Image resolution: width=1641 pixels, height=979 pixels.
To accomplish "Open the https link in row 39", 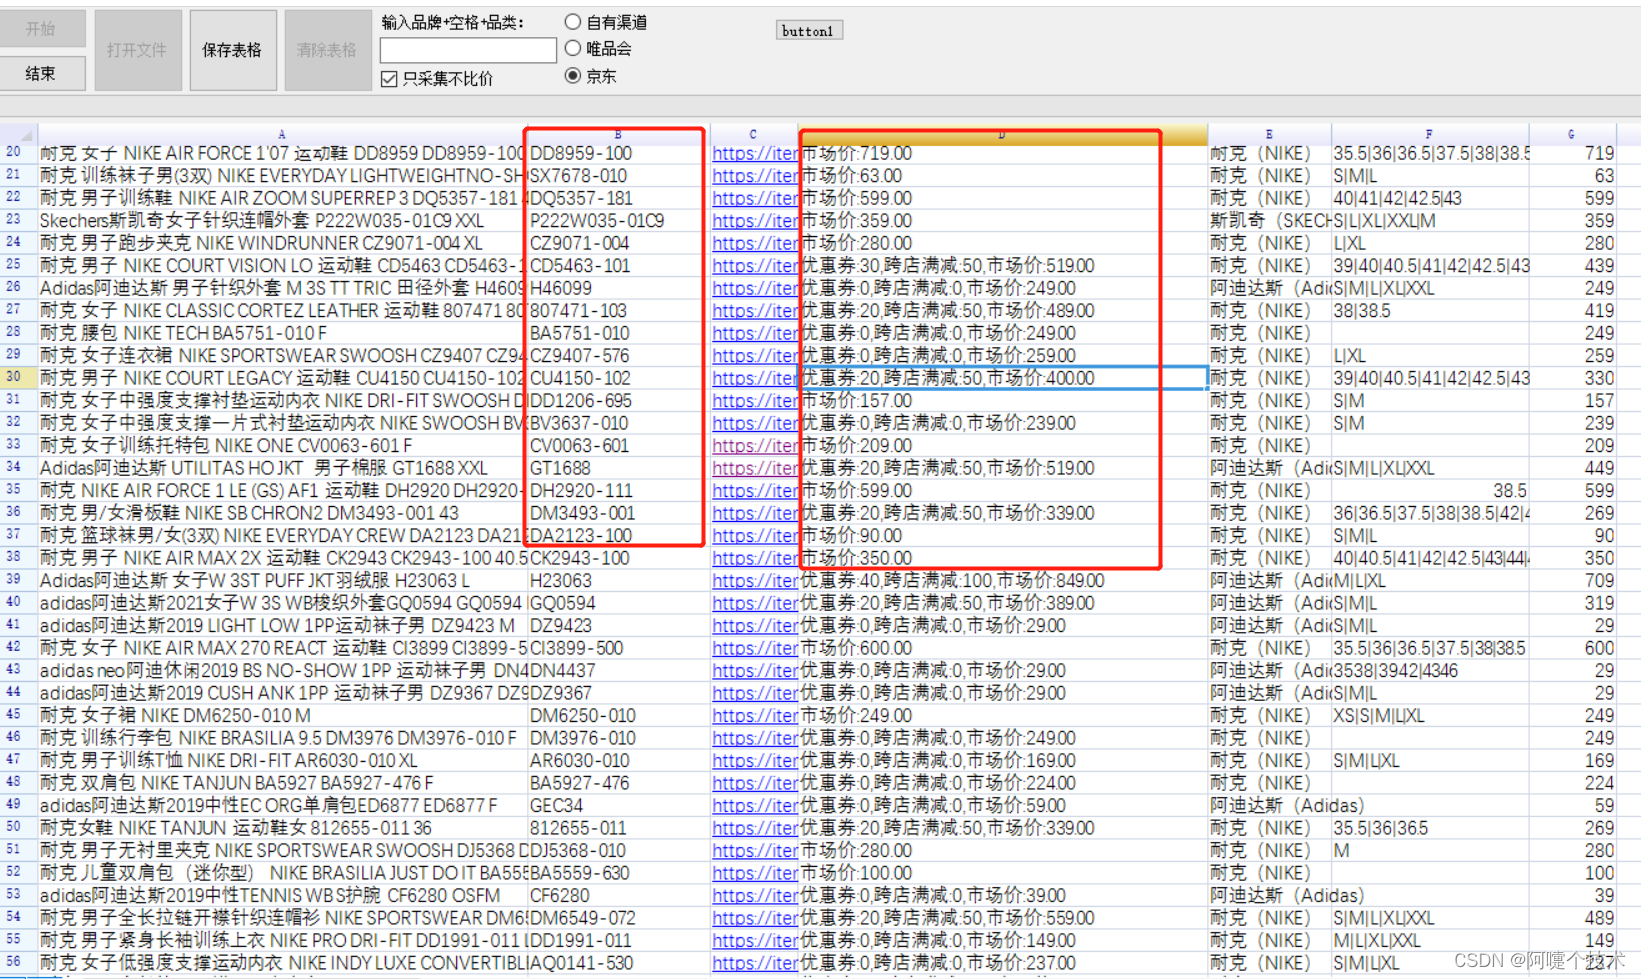I will [x=755, y=581].
